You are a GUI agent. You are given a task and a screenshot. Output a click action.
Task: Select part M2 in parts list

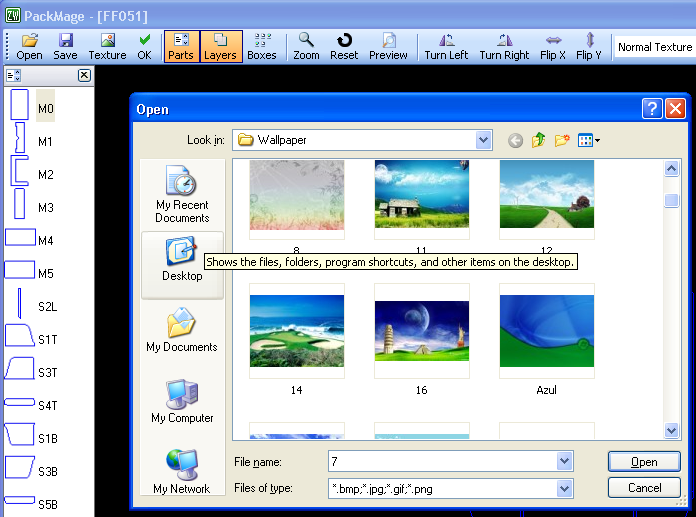[32, 172]
